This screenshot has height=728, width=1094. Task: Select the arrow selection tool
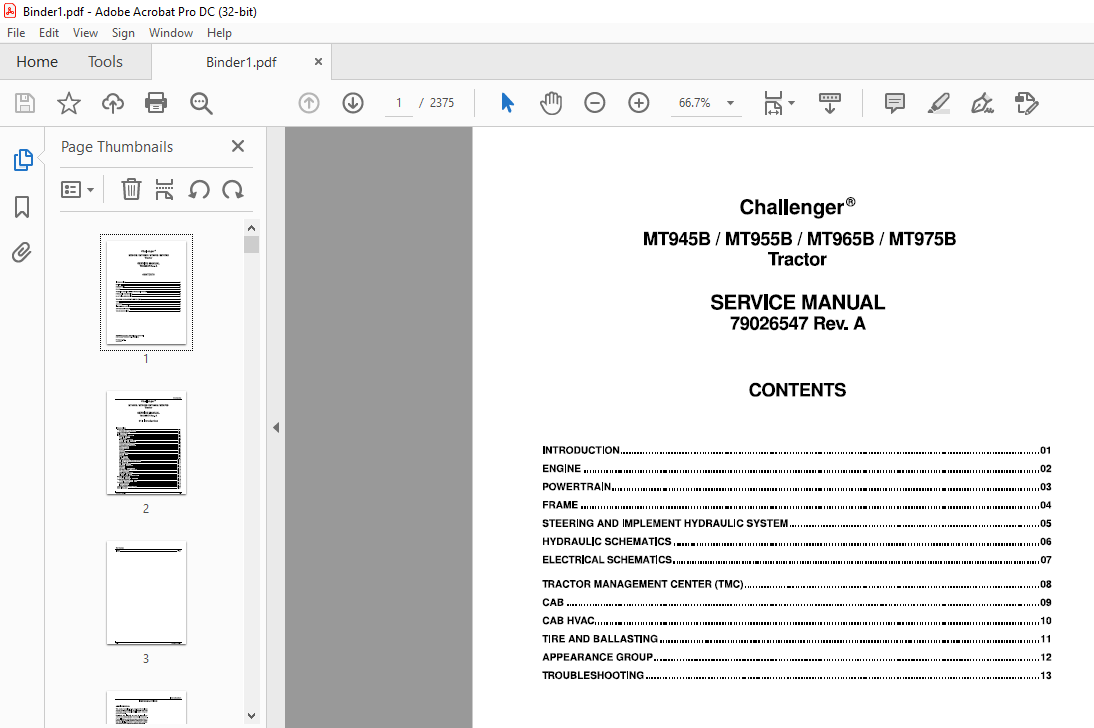pos(507,103)
